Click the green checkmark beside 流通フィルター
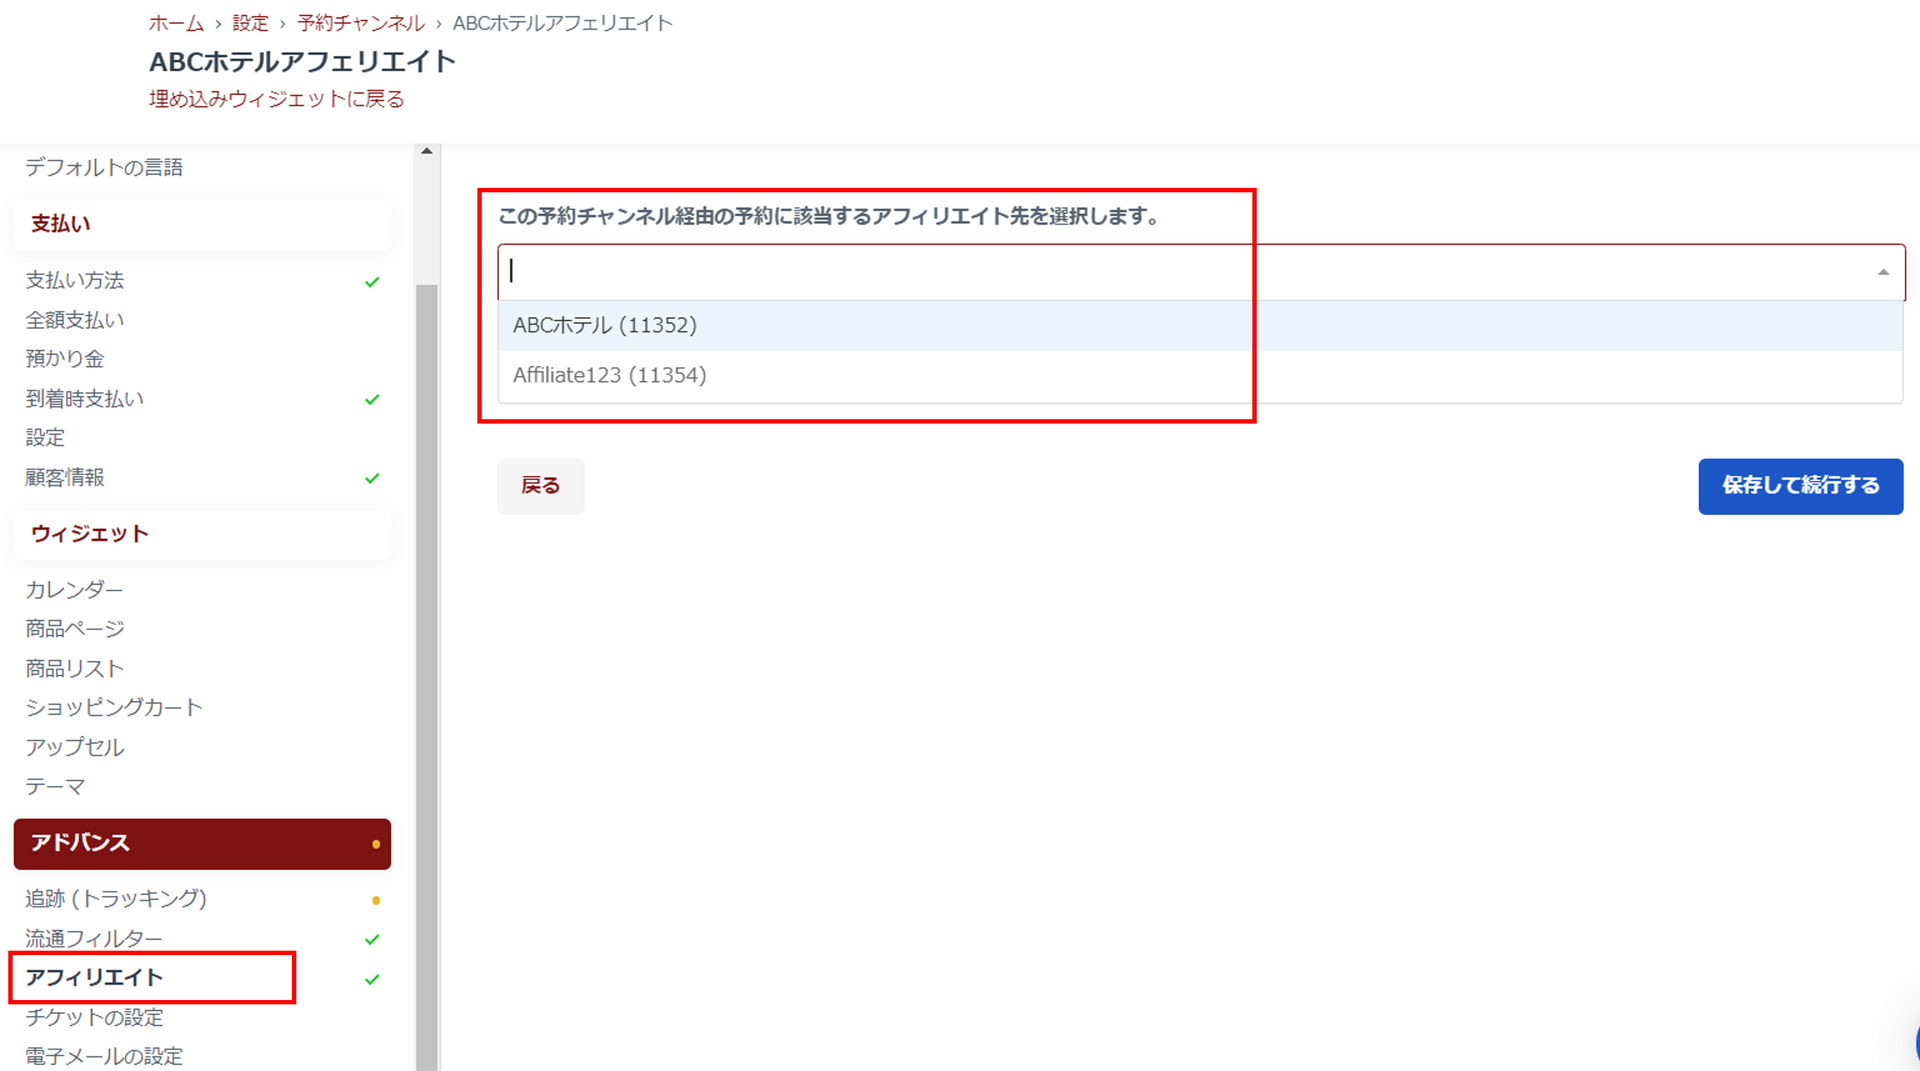The height and width of the screenshot is (1071, 1920). (x=372, y=940)
